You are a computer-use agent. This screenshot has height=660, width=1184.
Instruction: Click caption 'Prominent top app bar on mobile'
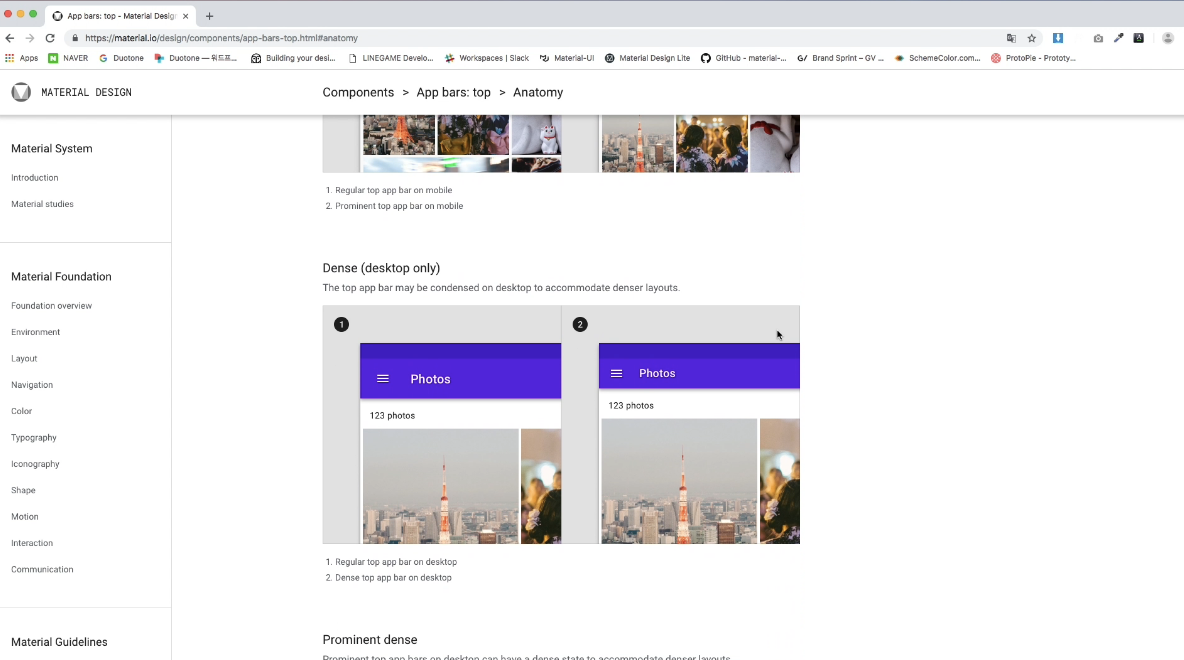(399, 206)
